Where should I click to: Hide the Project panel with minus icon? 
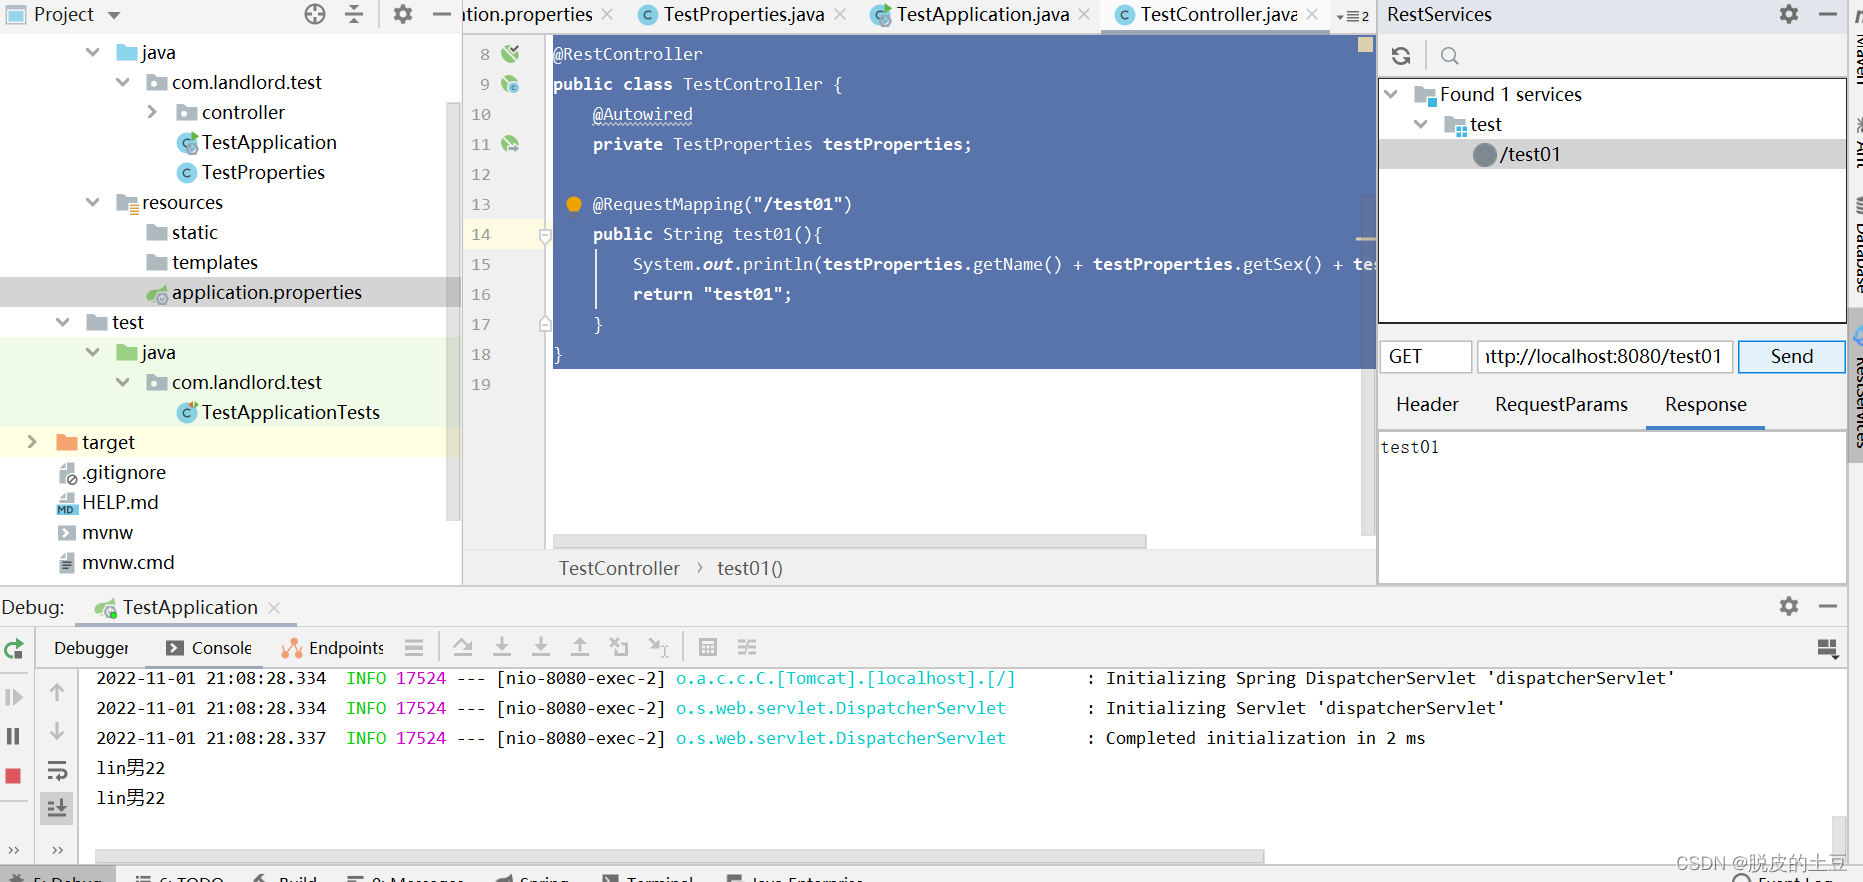point(442,14)
